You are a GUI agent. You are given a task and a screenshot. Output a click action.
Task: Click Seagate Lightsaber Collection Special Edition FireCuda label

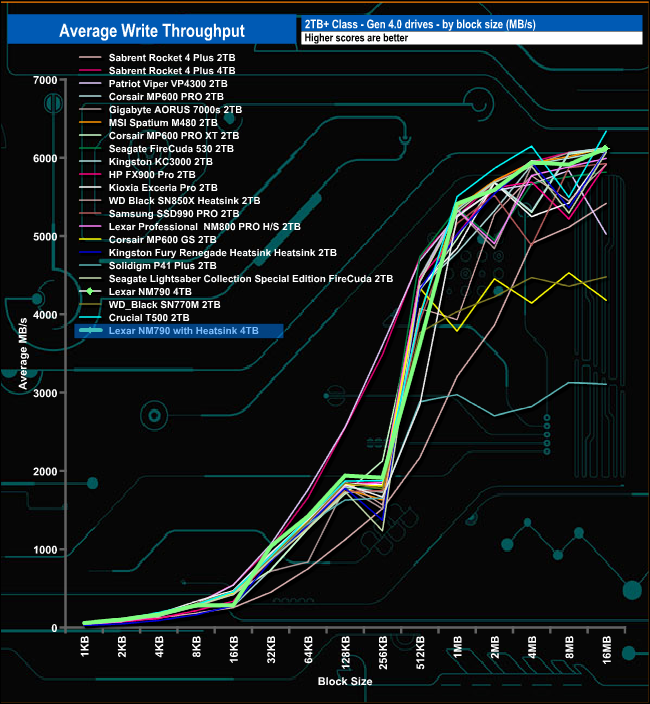pyautogui.click(x=251, y=279)
